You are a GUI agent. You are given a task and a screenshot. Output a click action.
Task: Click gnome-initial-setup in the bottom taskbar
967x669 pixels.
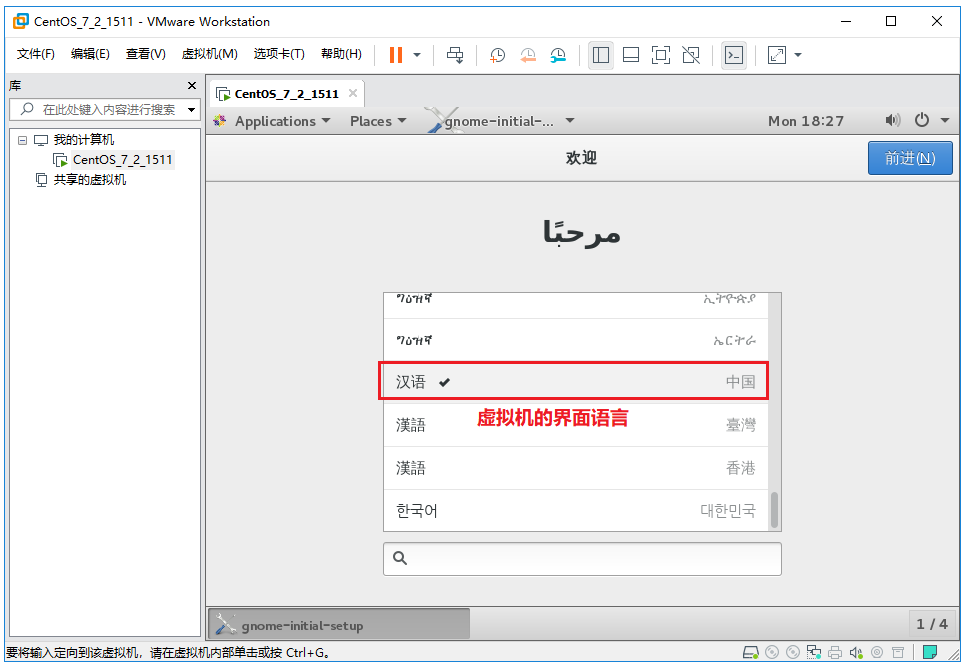pyautogui.click(x=339, y=625)
